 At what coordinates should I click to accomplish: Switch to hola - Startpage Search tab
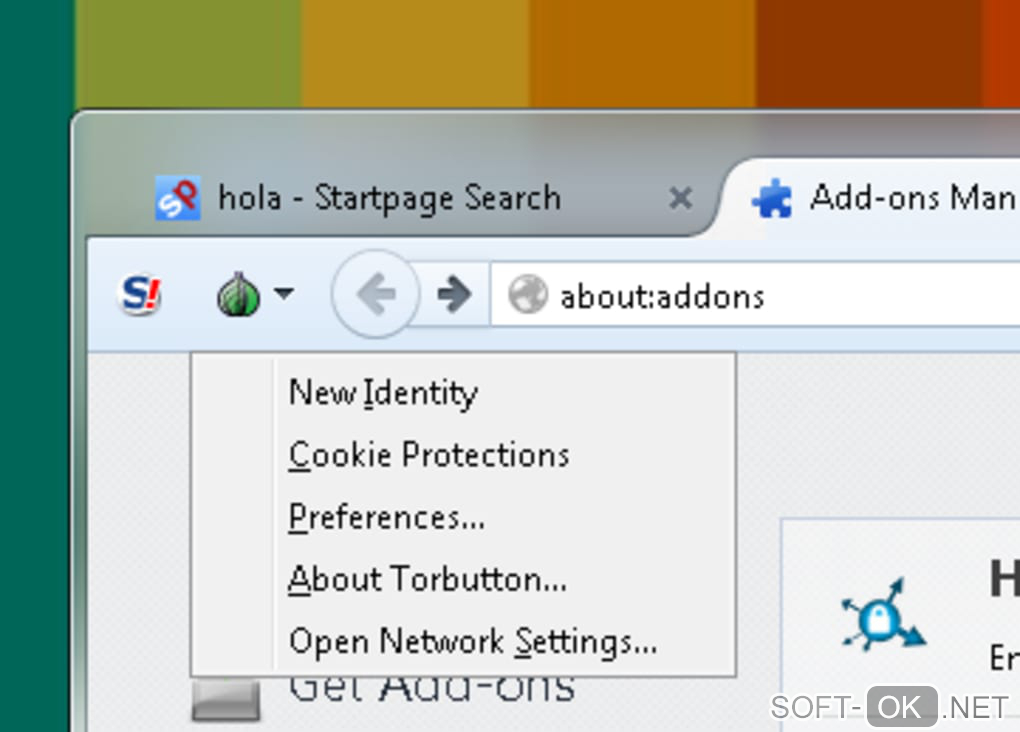coord(389,198)
